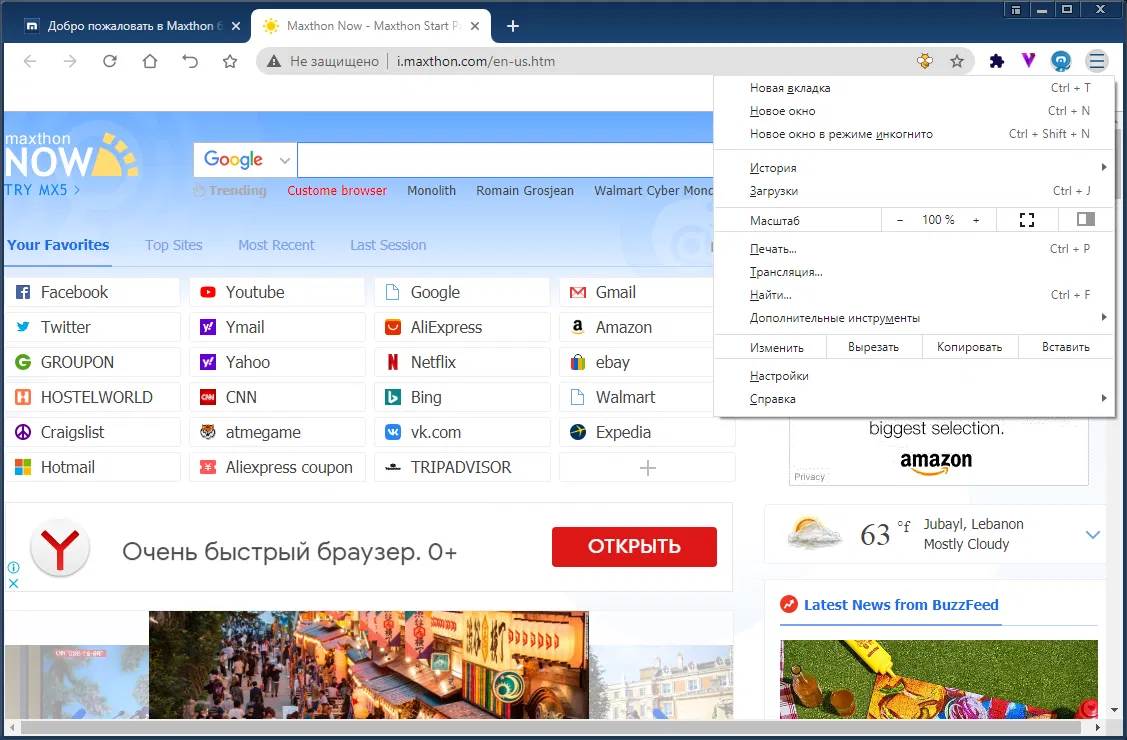Screen dimensions: 1127x740
Task: Close the Maxthon Now tab
Action: coord(475,26)
